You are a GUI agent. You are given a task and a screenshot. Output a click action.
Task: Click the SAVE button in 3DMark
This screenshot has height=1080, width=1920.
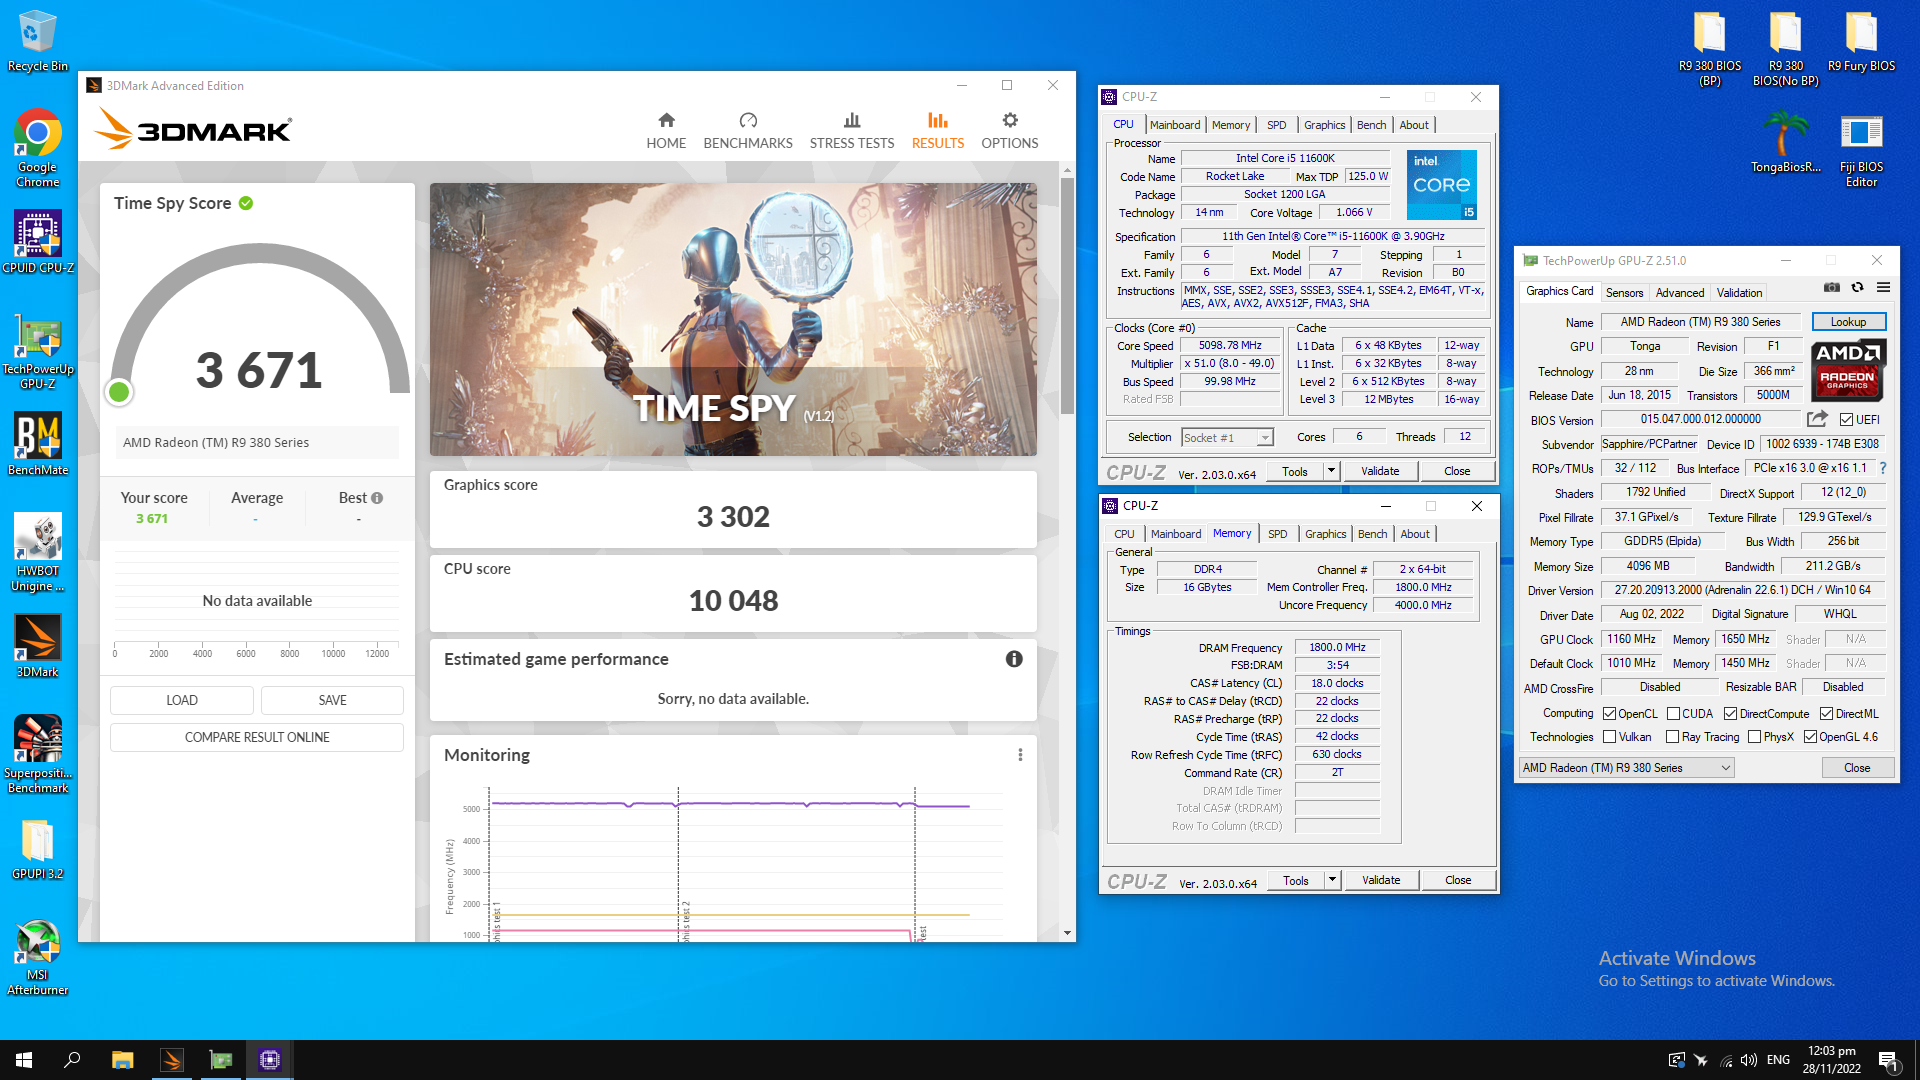[x=332, y=700]
